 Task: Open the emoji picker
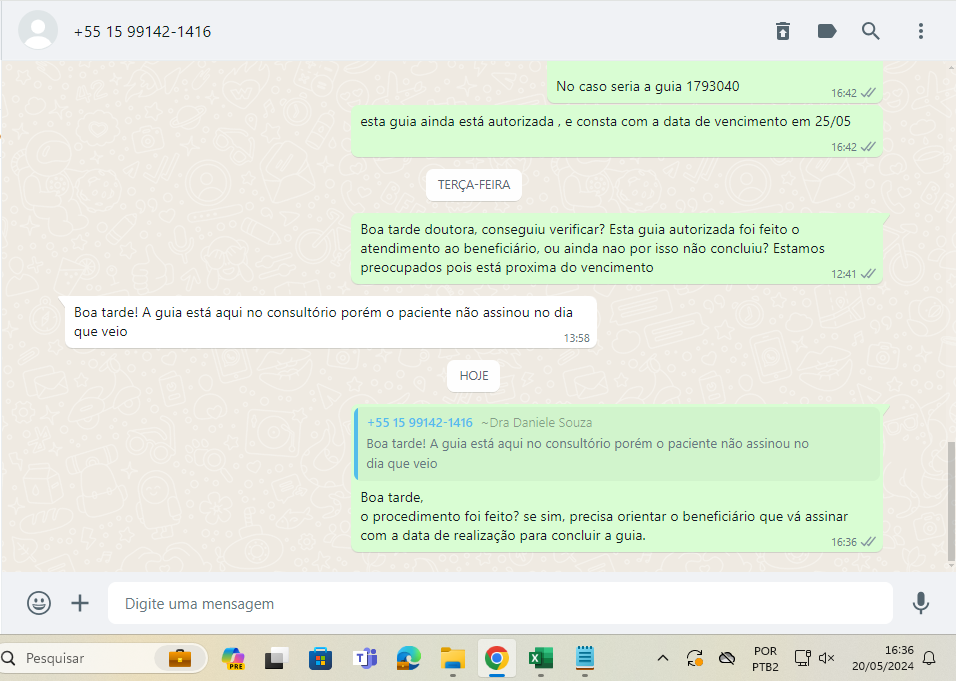tap(39, 603)
